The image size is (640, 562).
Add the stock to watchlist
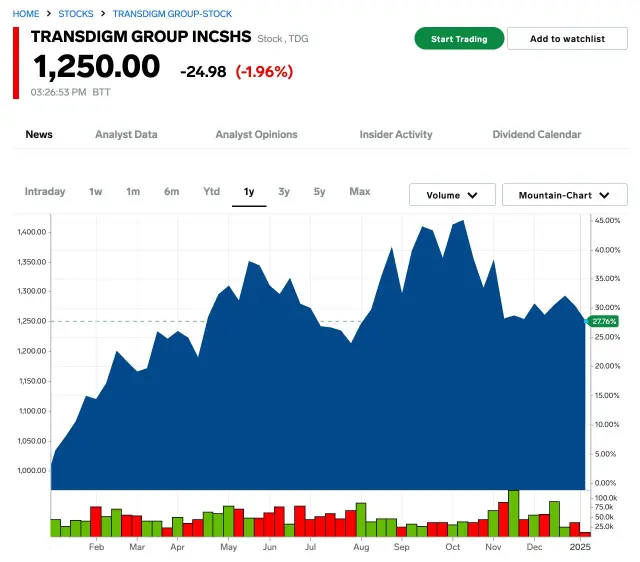(x=567, y=39)
